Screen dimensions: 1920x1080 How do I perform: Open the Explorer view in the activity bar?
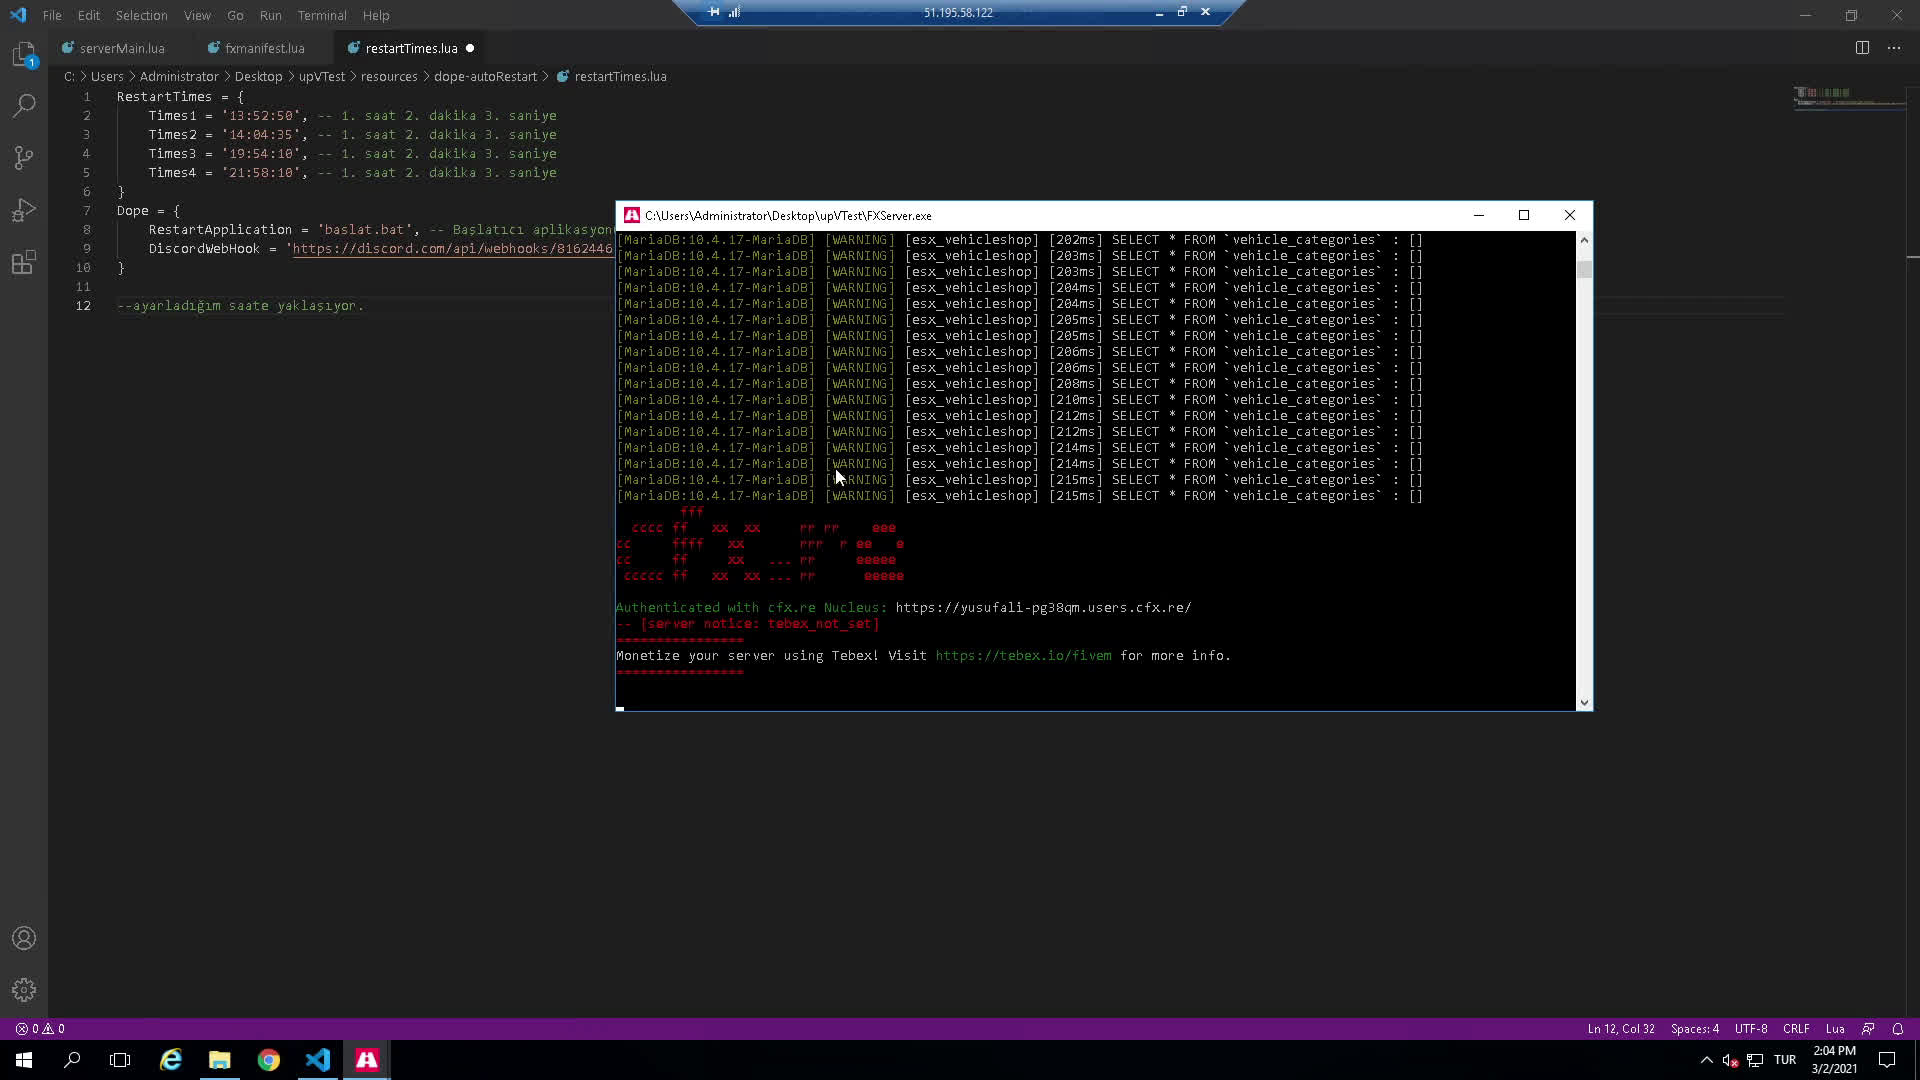[x=24, y=54]
